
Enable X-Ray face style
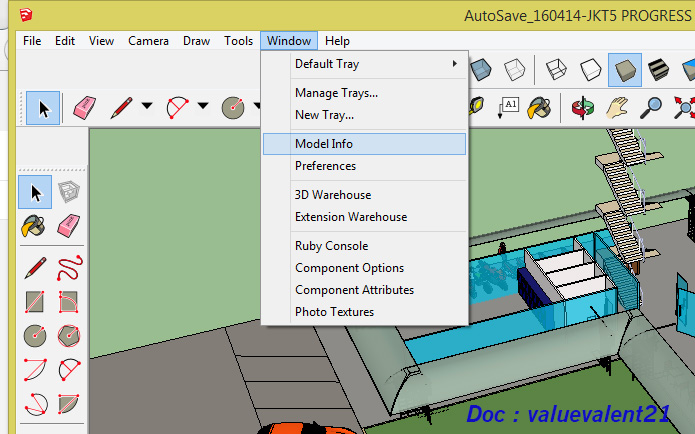tap(480, 70)
